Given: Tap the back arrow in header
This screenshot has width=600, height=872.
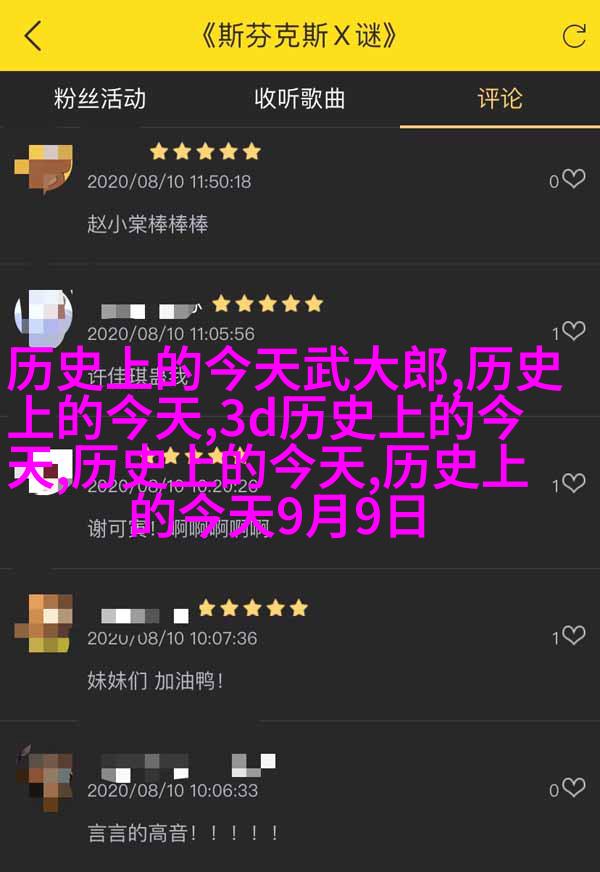Looking at the screenshot, I should pyautogui.click(x=33, y=37).
